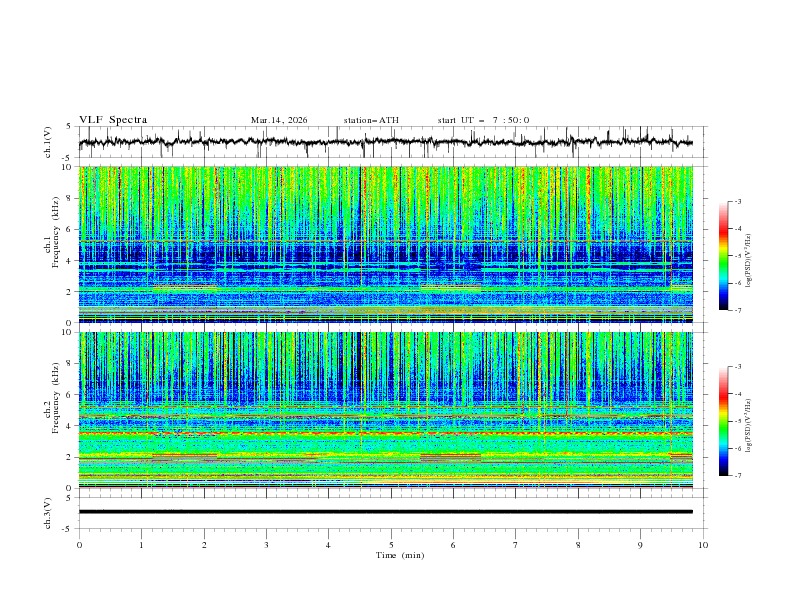Screen dimensions: 792x612
Task: Click the "8" kHz tick on ch.2 spectrogram
Action: tap(70, 364)
